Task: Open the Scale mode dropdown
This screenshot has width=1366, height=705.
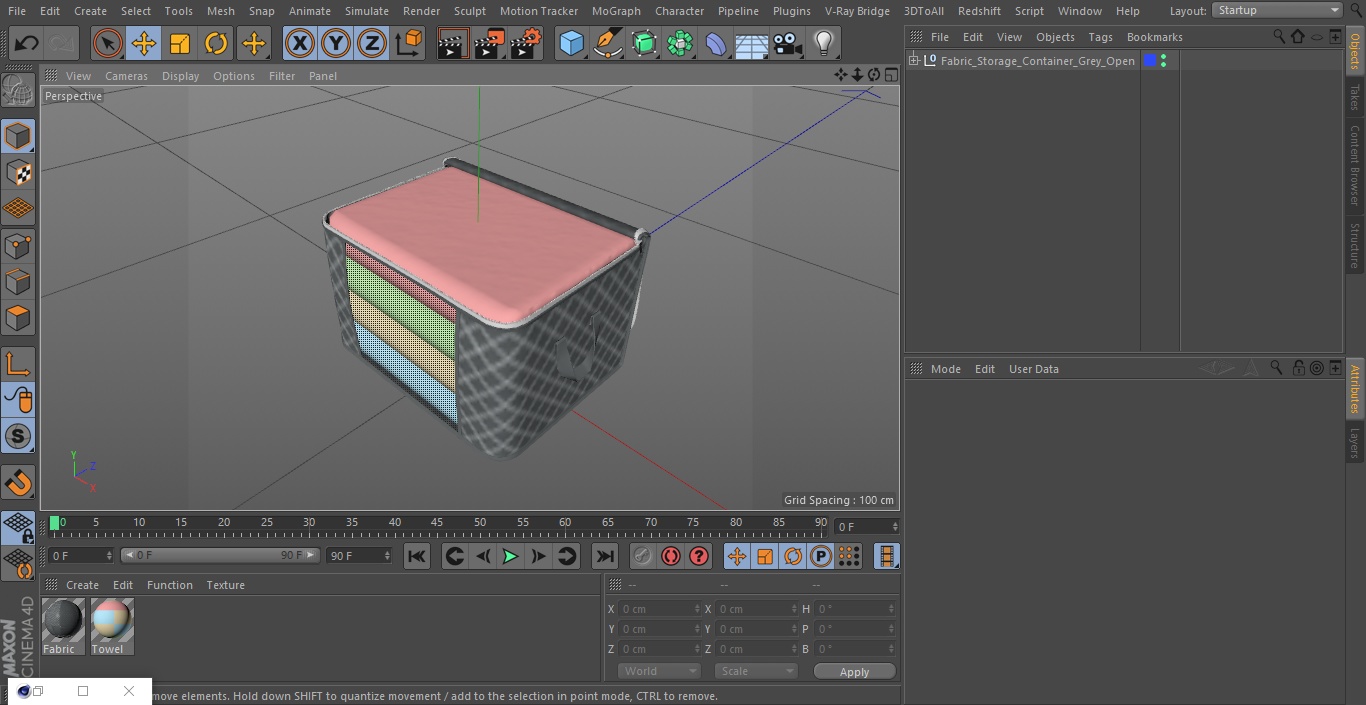Action: (x=756, y=671)
